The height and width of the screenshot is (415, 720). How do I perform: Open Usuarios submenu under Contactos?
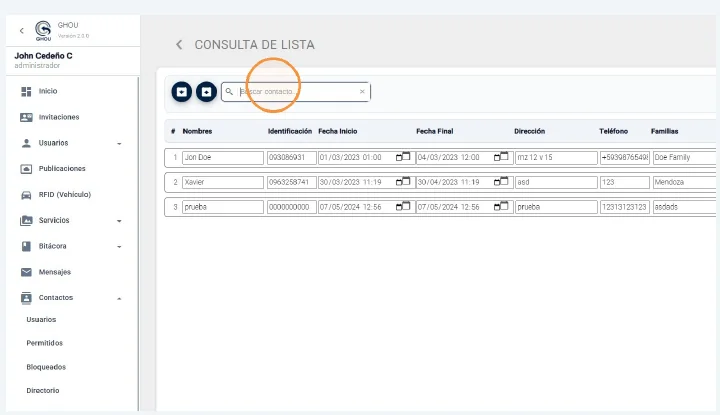(x=41, y=320)
